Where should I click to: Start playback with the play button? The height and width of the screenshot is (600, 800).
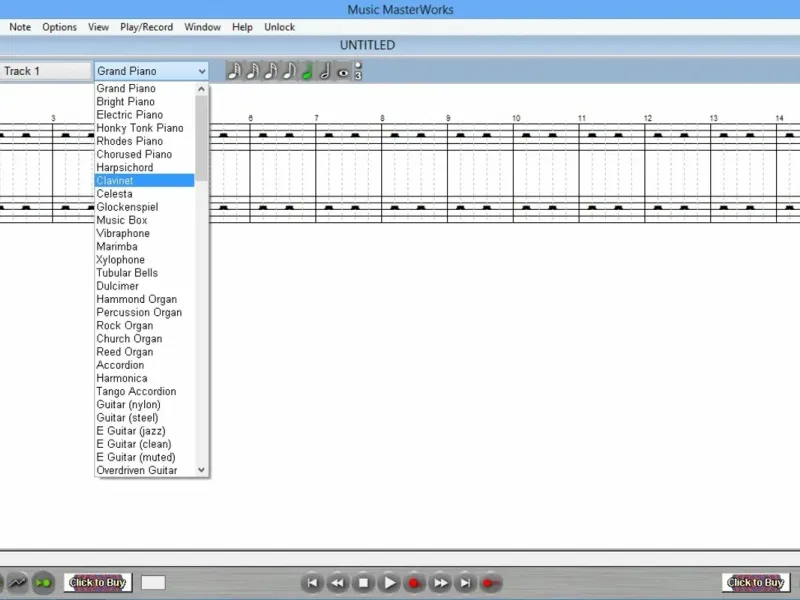point(389,582)
